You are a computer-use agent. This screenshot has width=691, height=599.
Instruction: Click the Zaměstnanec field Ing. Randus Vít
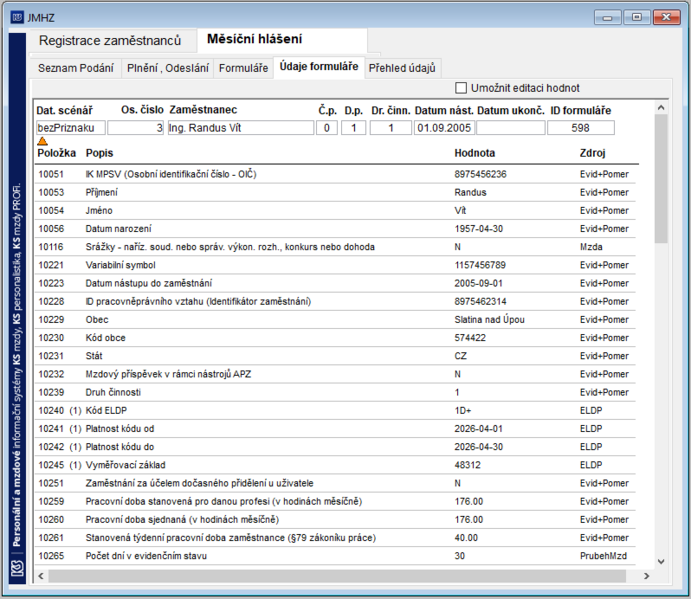point(241,128)
